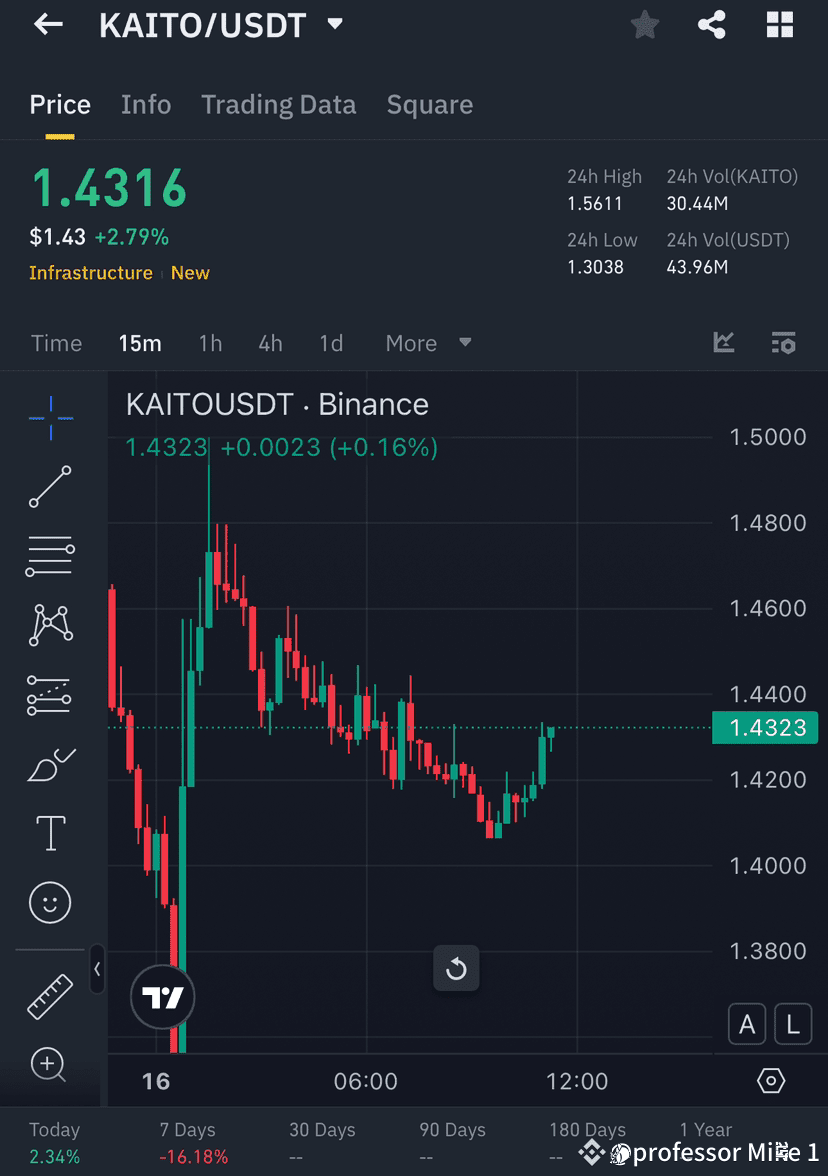Open the KAITO/USDT pair selector dropdown

click(x=334, y=24)
